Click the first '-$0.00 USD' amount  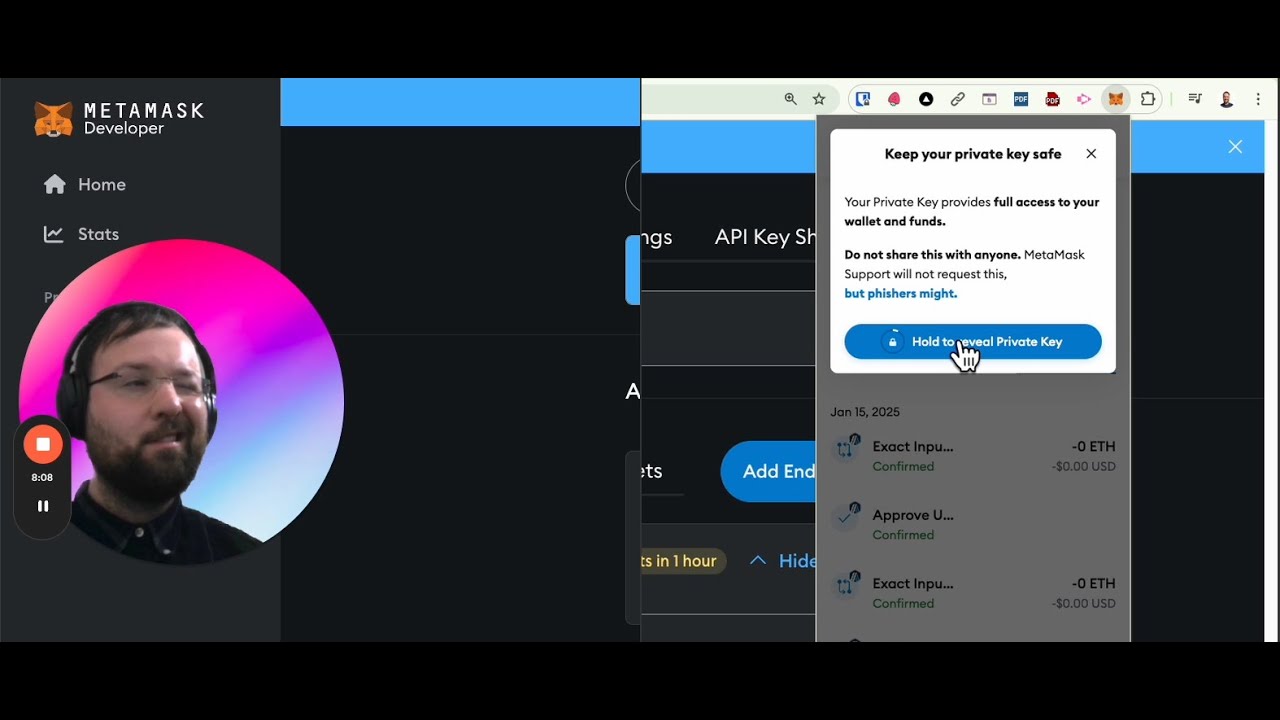click(1083, 466)
